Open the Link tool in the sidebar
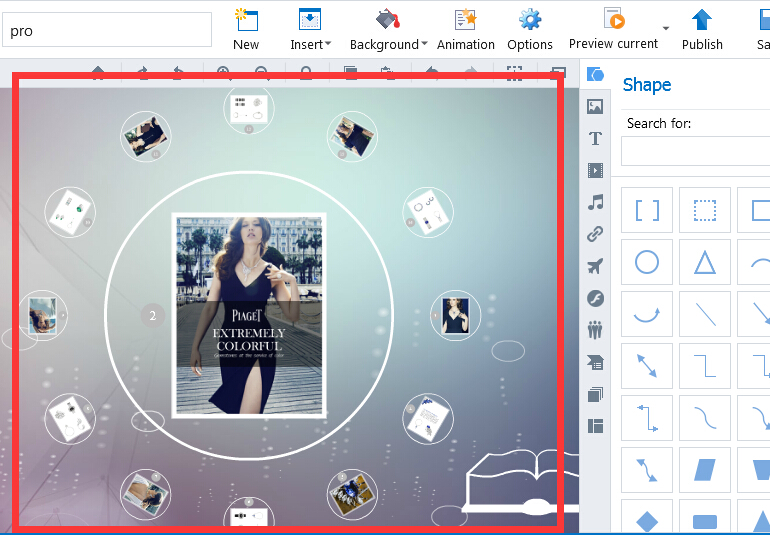Viewport: 770px width, 535px height. click(x=595, y=234)
